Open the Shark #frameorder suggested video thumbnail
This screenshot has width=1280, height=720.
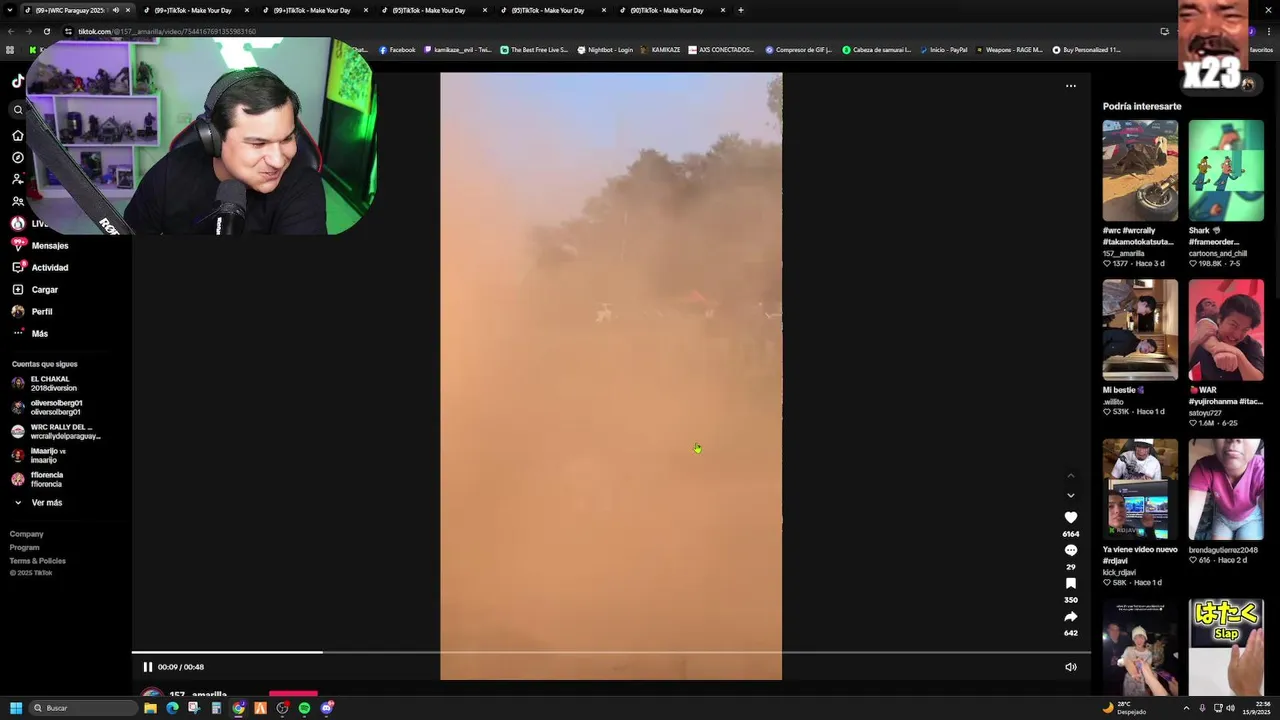click(1226, 171)
